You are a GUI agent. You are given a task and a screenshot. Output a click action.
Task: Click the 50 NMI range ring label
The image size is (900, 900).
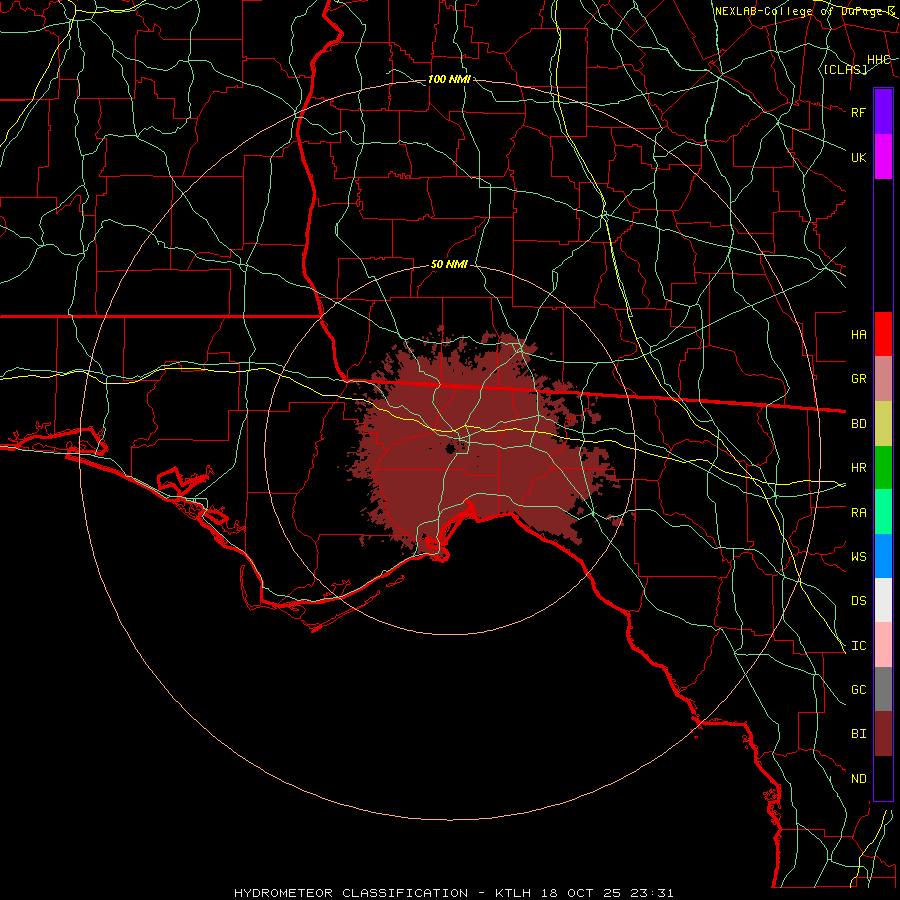449,264
